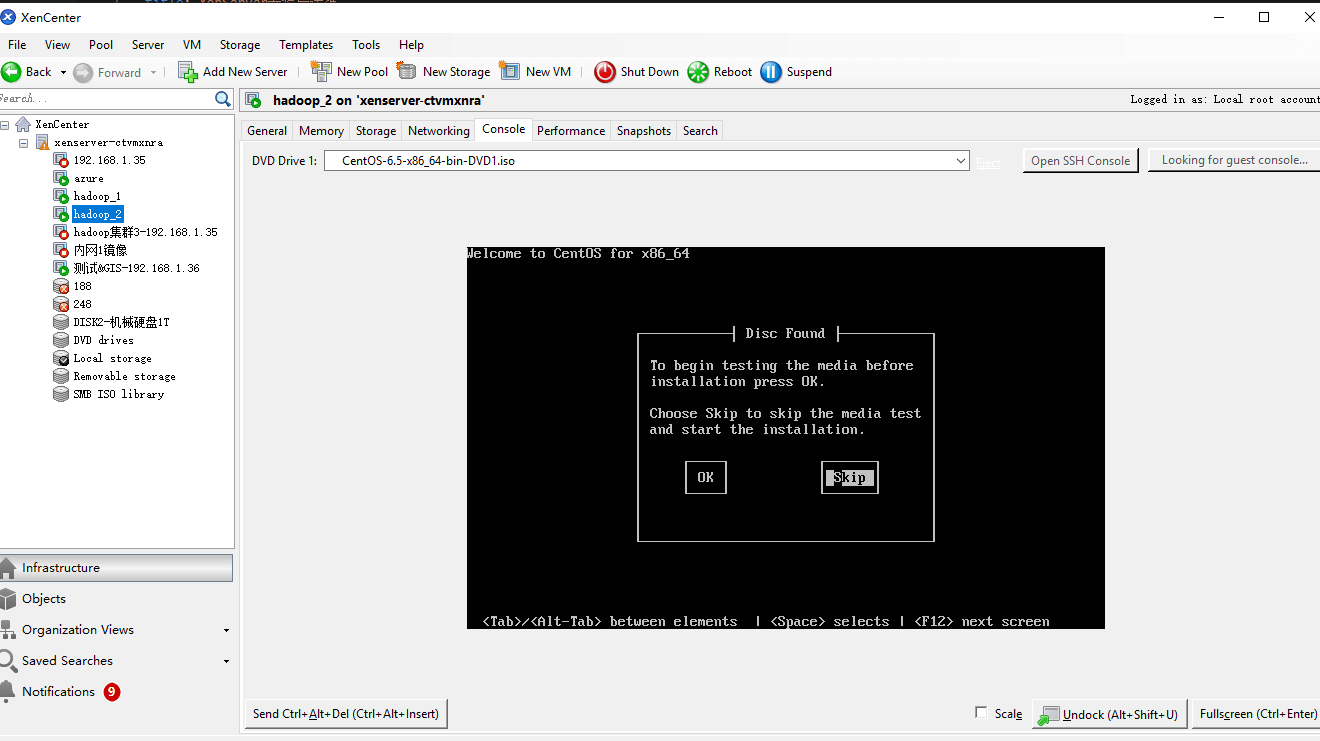Open the Saved Searches dropdown arrow

(x=226, y=662)
